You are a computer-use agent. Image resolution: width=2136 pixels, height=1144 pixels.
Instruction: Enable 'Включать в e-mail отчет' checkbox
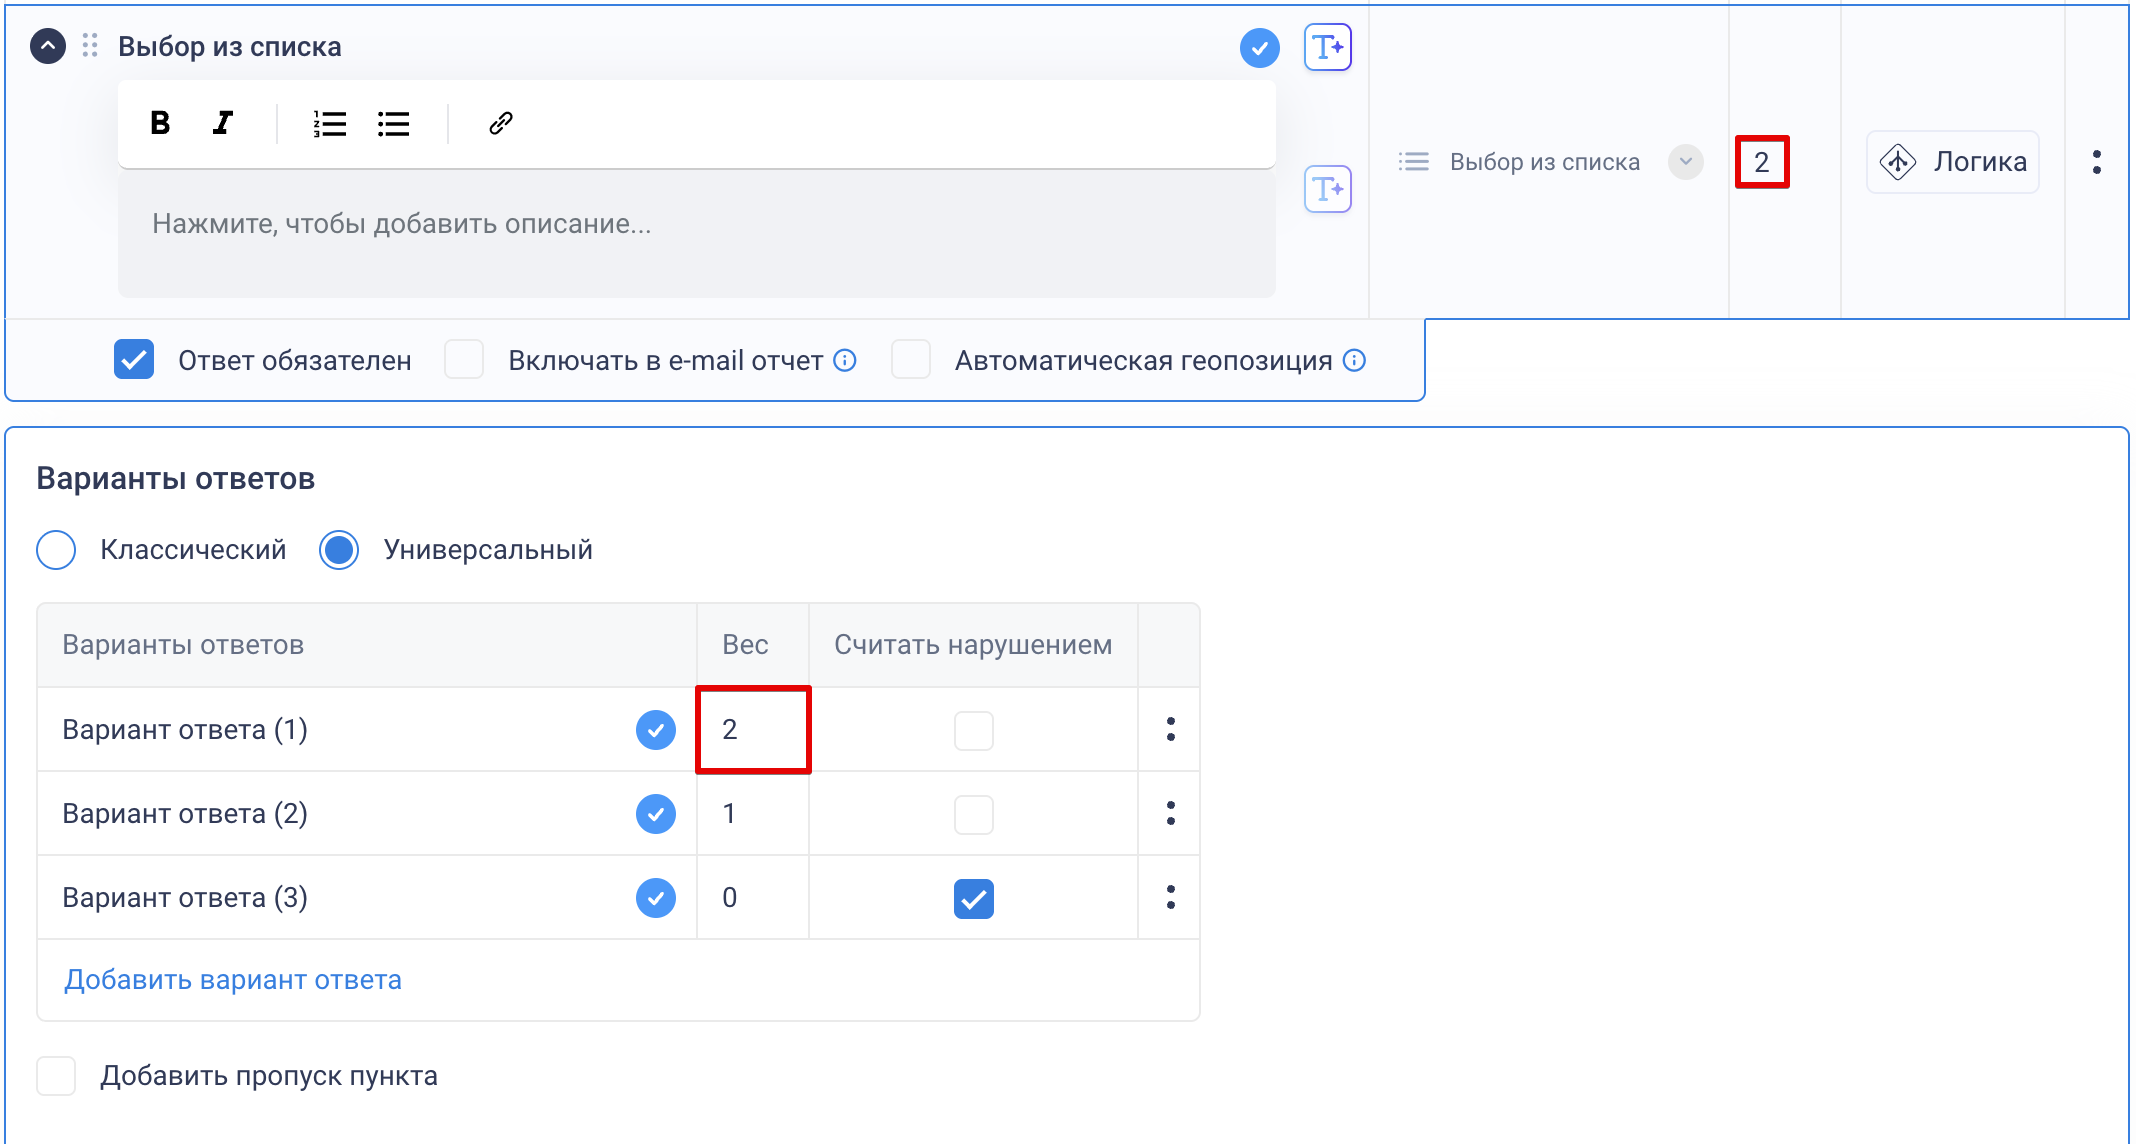(464, 360)
